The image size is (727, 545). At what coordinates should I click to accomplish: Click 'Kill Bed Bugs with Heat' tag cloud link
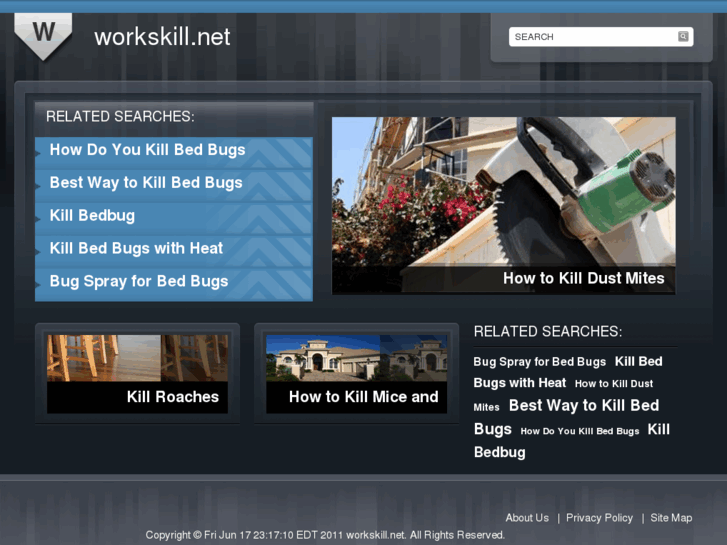(568, 372)
